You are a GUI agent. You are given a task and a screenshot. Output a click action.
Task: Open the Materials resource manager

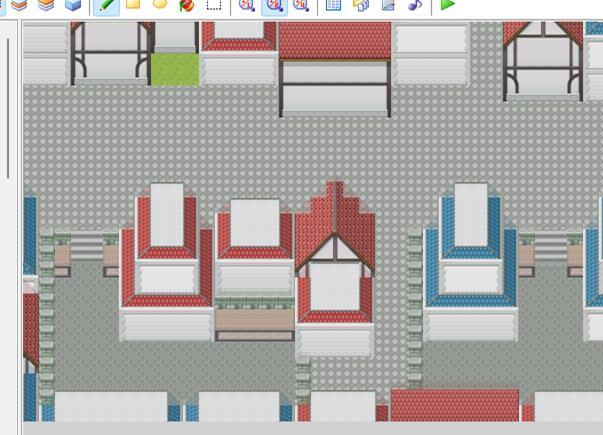tap(361, 5)
